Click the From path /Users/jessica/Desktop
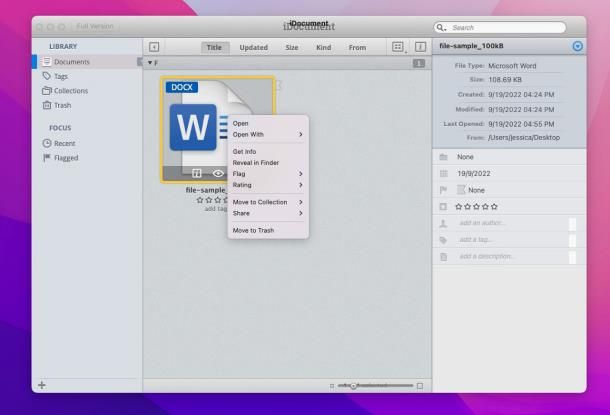Viewport: 610px width, 415px height. point(524,137)
